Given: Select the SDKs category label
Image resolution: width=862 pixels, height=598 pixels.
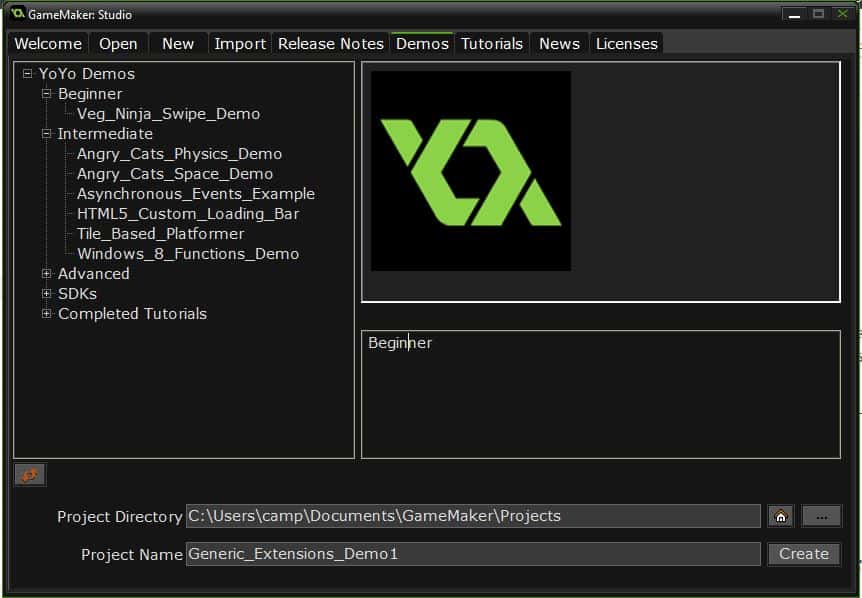Looking at the screenshot, I should (77, 294).
